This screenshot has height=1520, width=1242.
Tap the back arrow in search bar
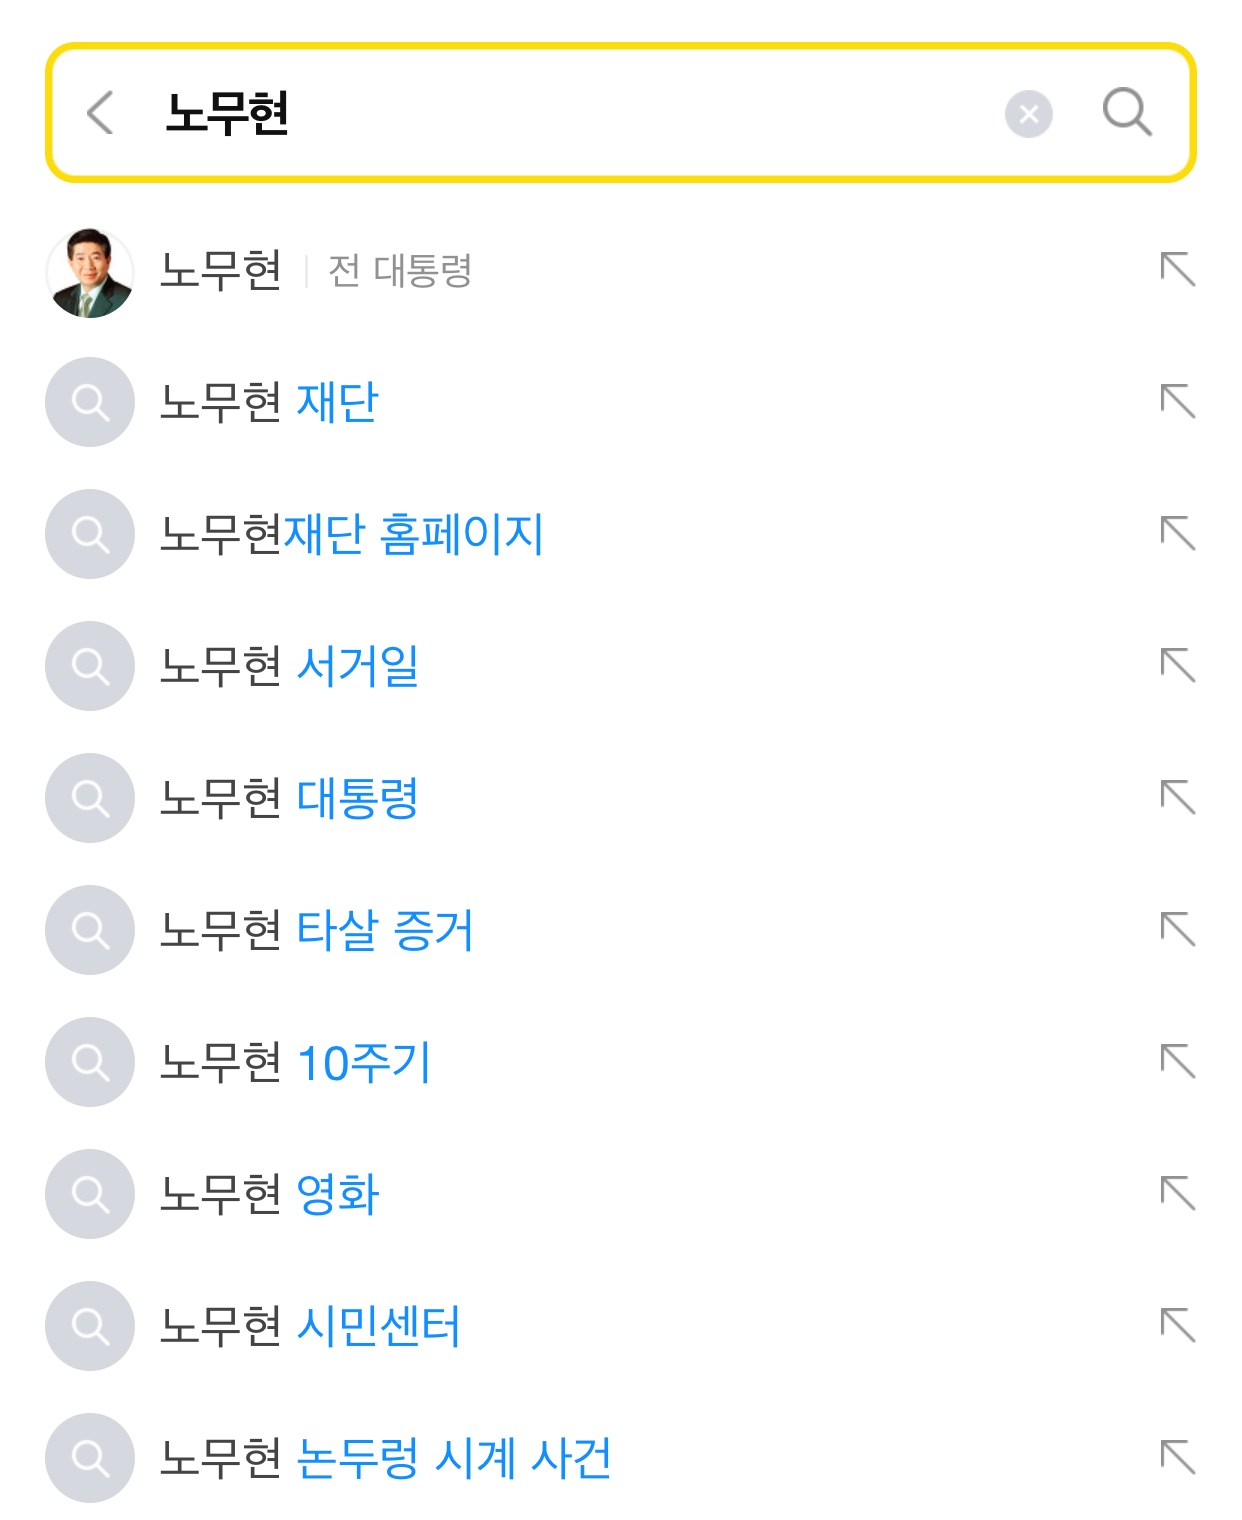(100, 112)
